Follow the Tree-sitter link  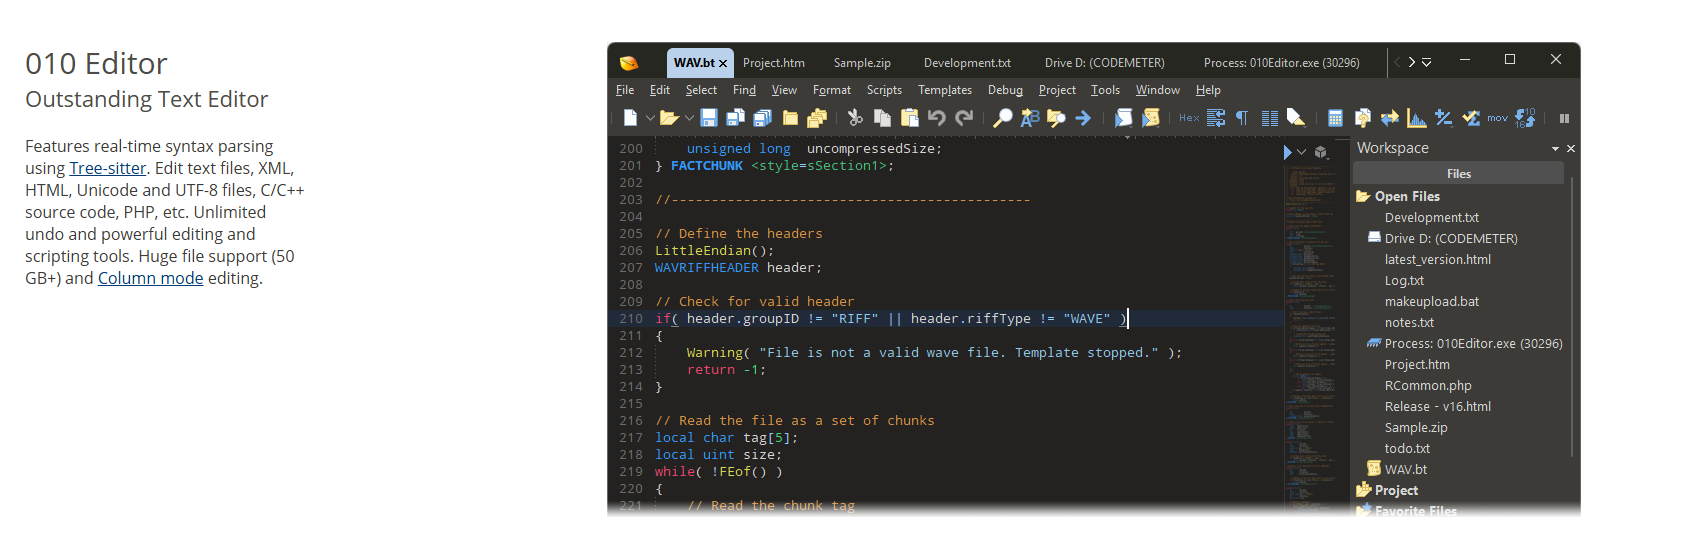pos(107,168)
